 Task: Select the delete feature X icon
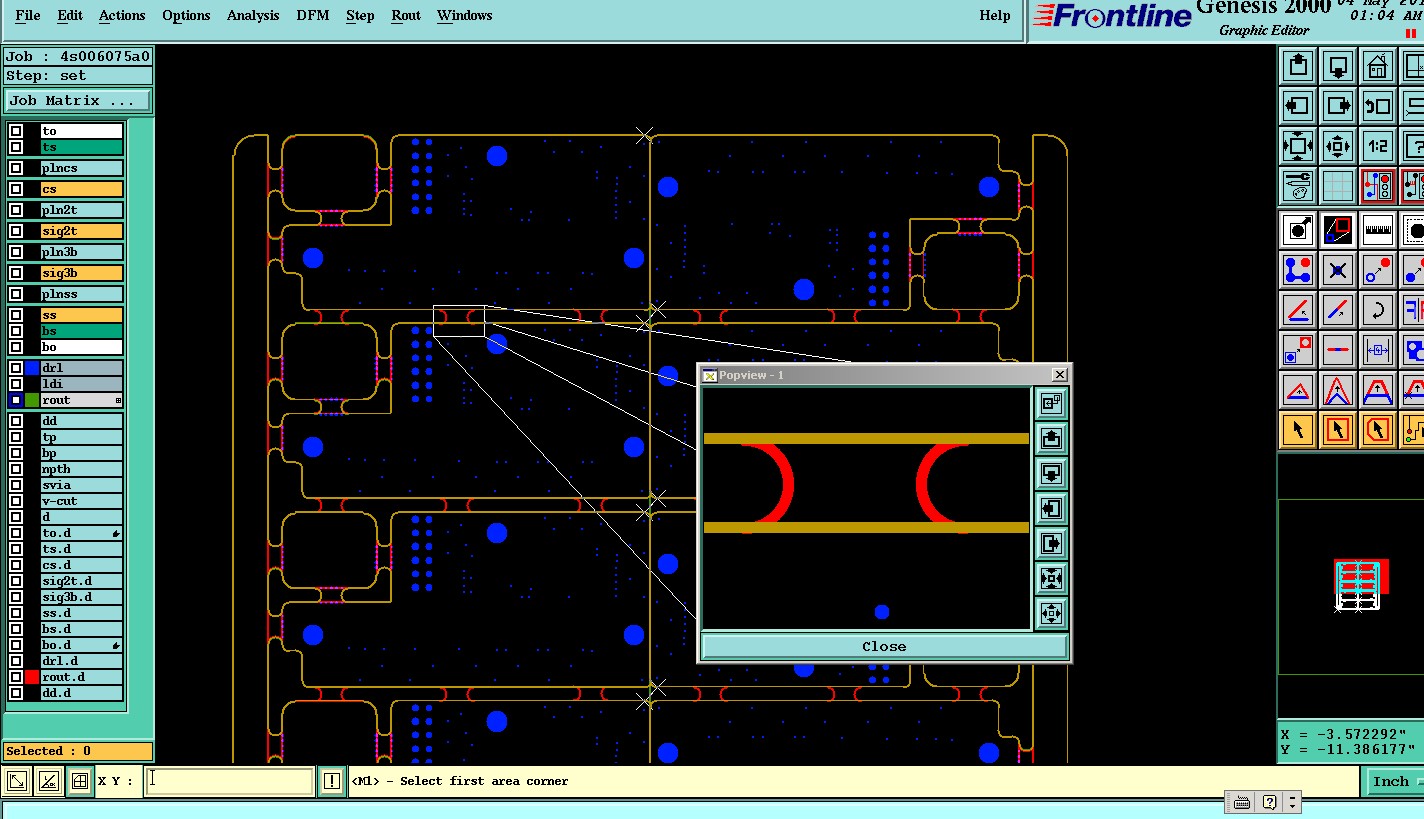1337,270
